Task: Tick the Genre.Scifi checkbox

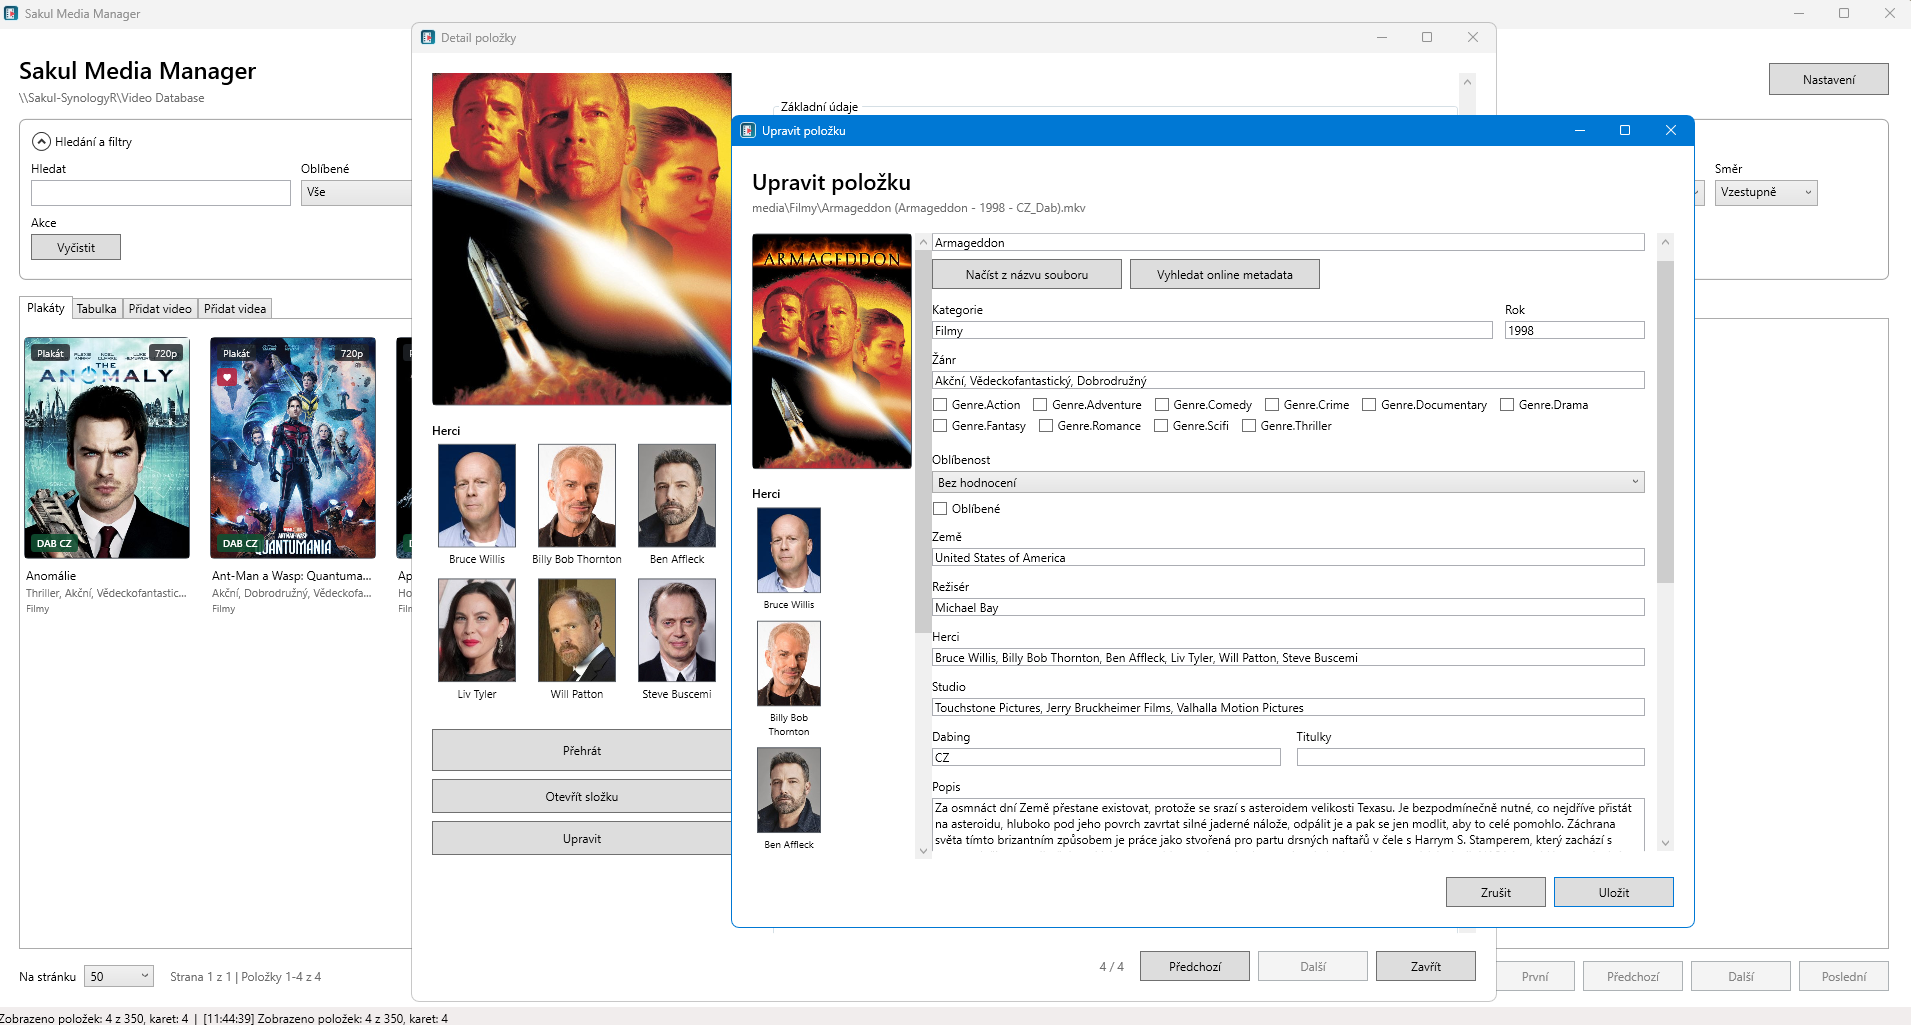Action: [x=1161, y=426]
